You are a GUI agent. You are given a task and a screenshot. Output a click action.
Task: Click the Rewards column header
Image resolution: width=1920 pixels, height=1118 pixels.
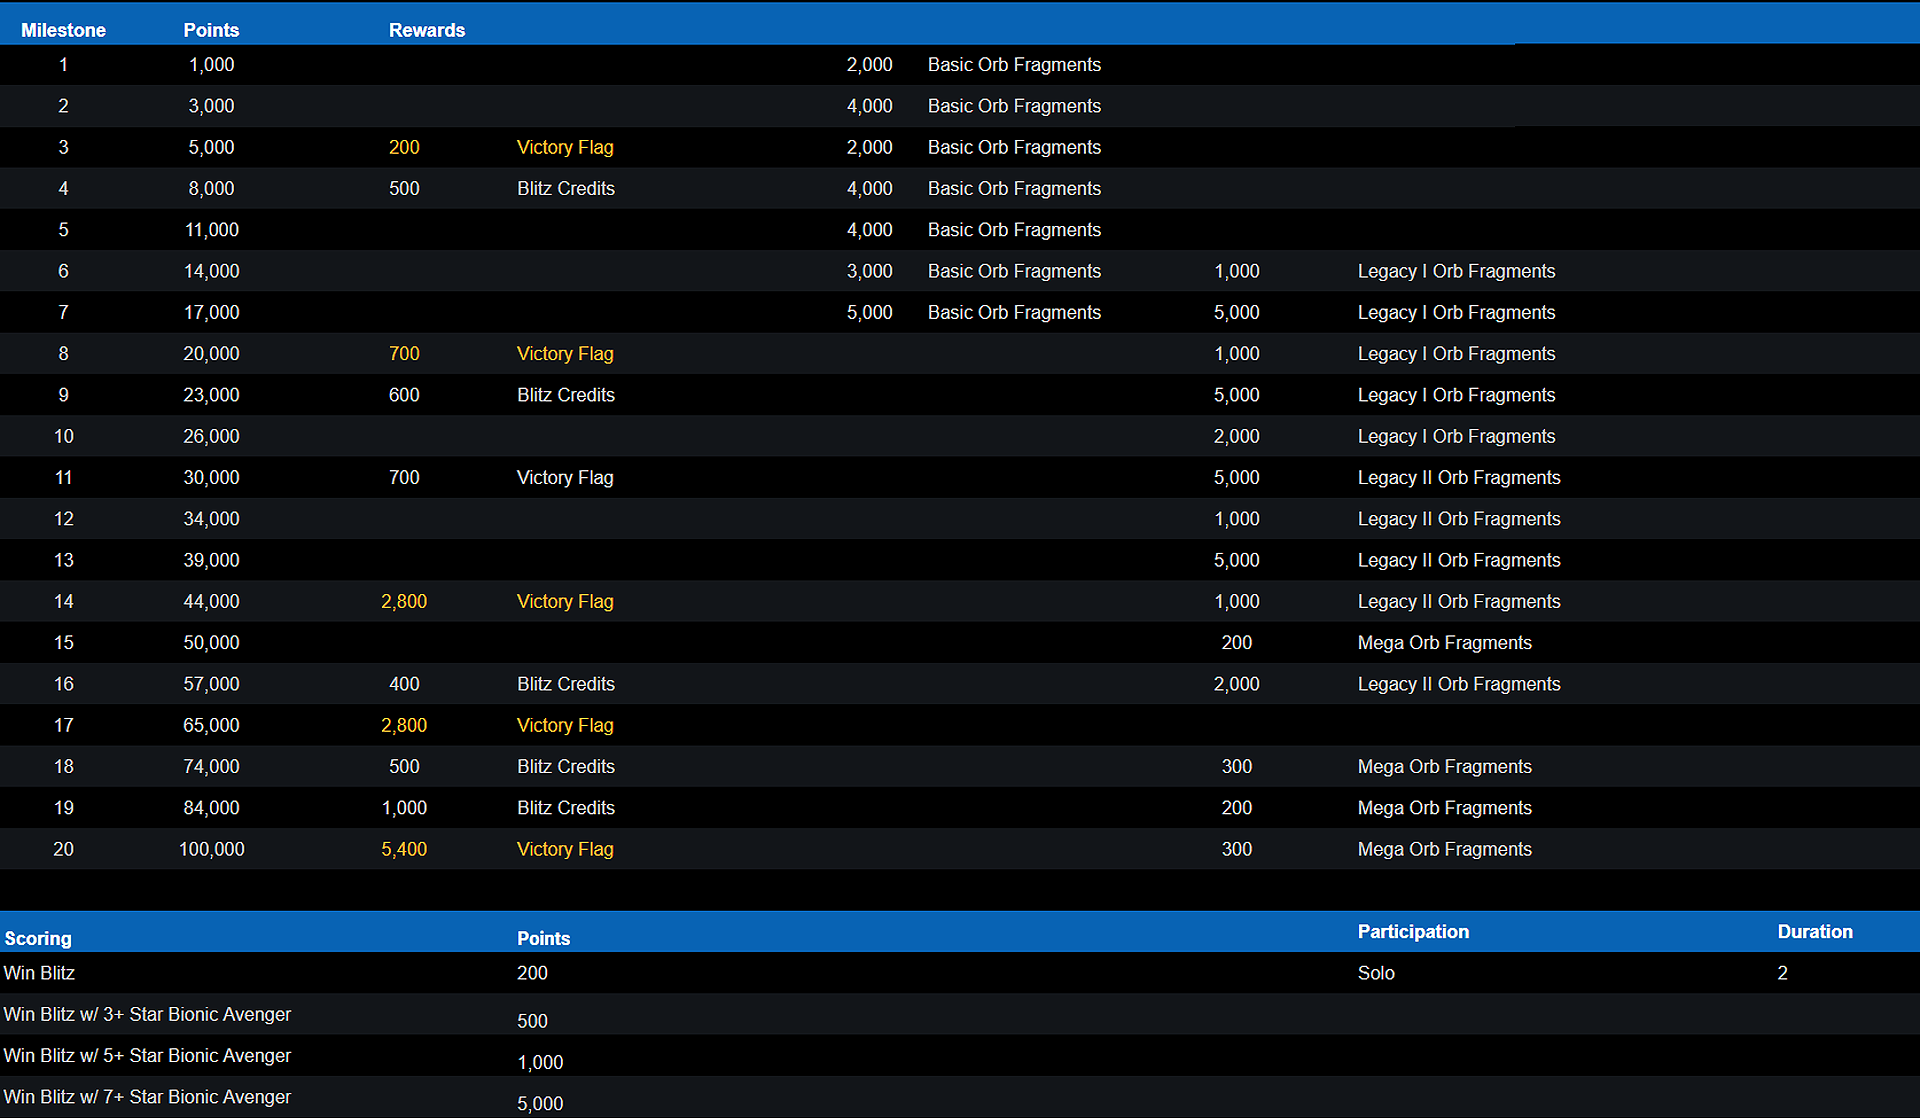[427, 30]
